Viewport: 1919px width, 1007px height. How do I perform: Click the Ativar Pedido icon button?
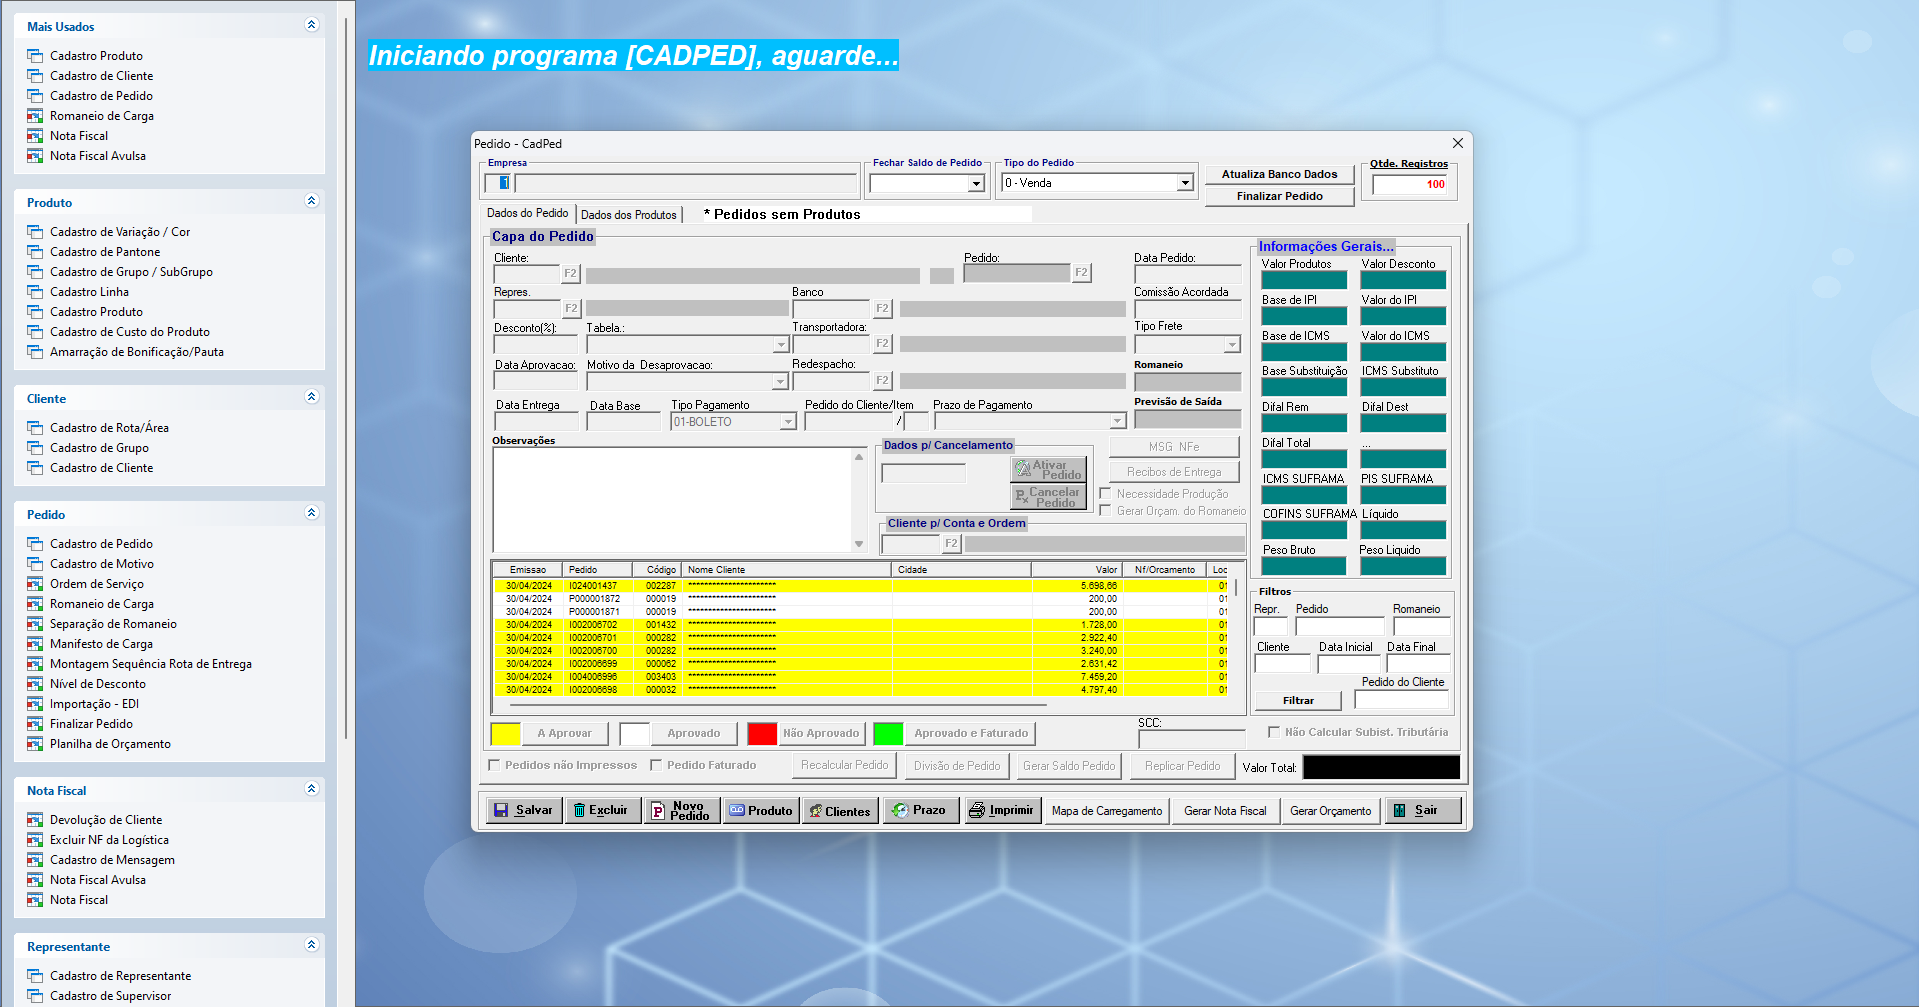tap(1048, 469)
